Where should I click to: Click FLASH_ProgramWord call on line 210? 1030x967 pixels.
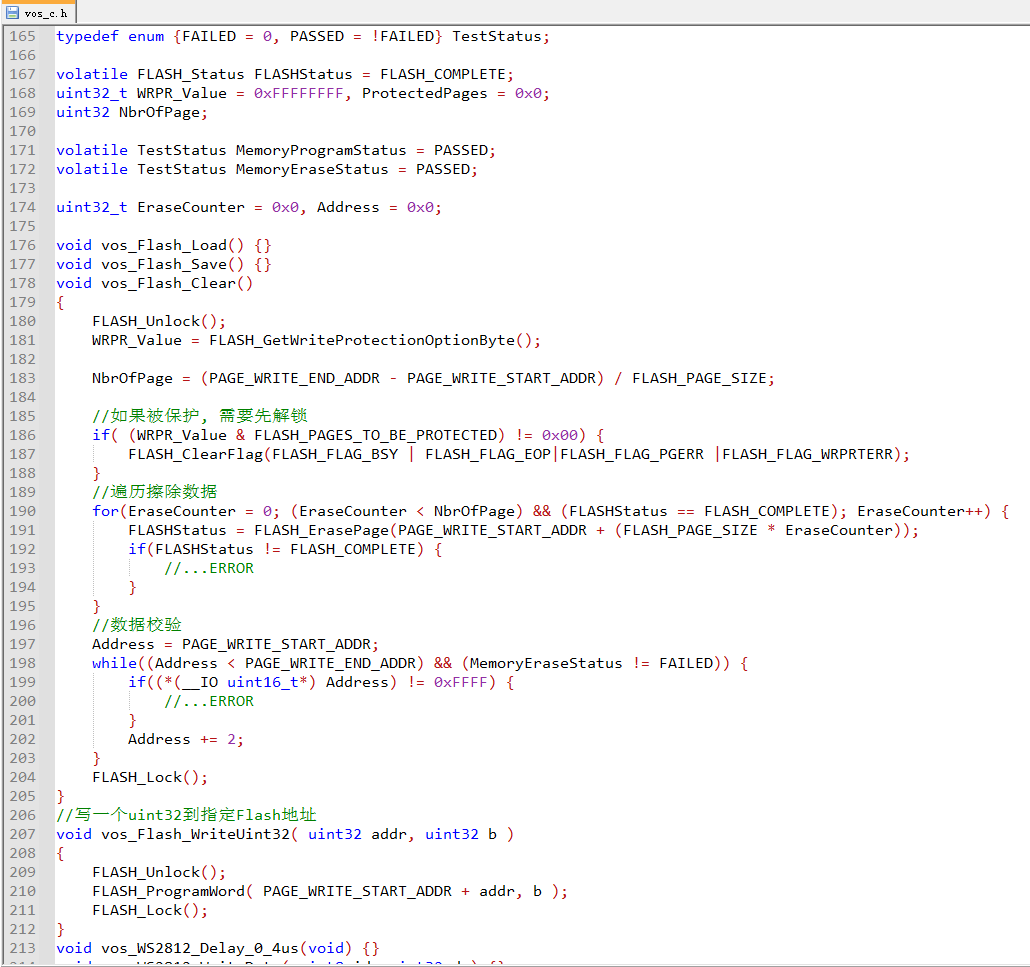point(168,891)
